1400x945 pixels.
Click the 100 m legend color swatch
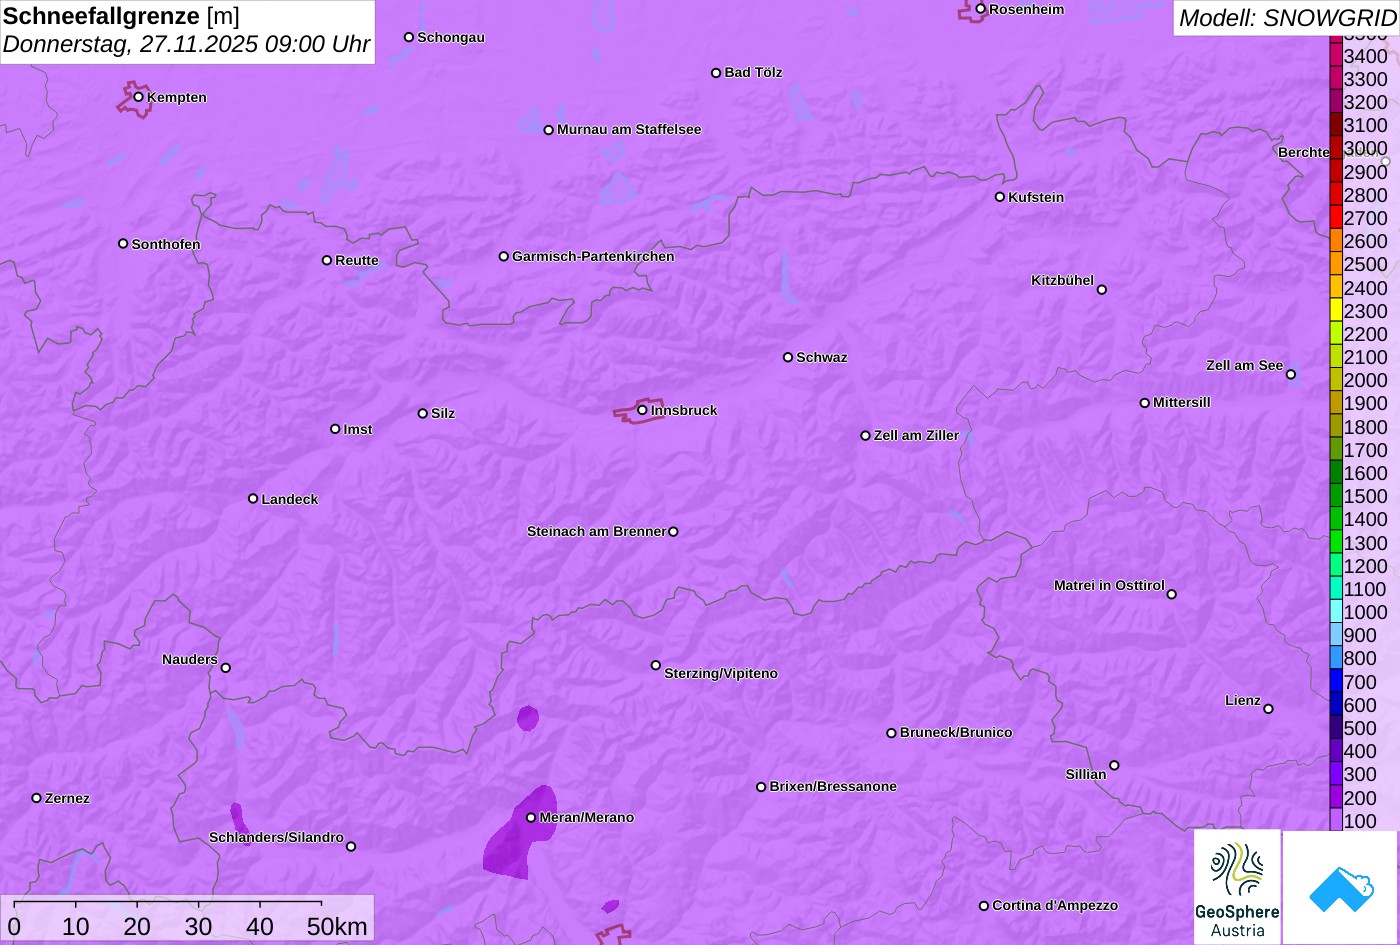pos(1336,820)
